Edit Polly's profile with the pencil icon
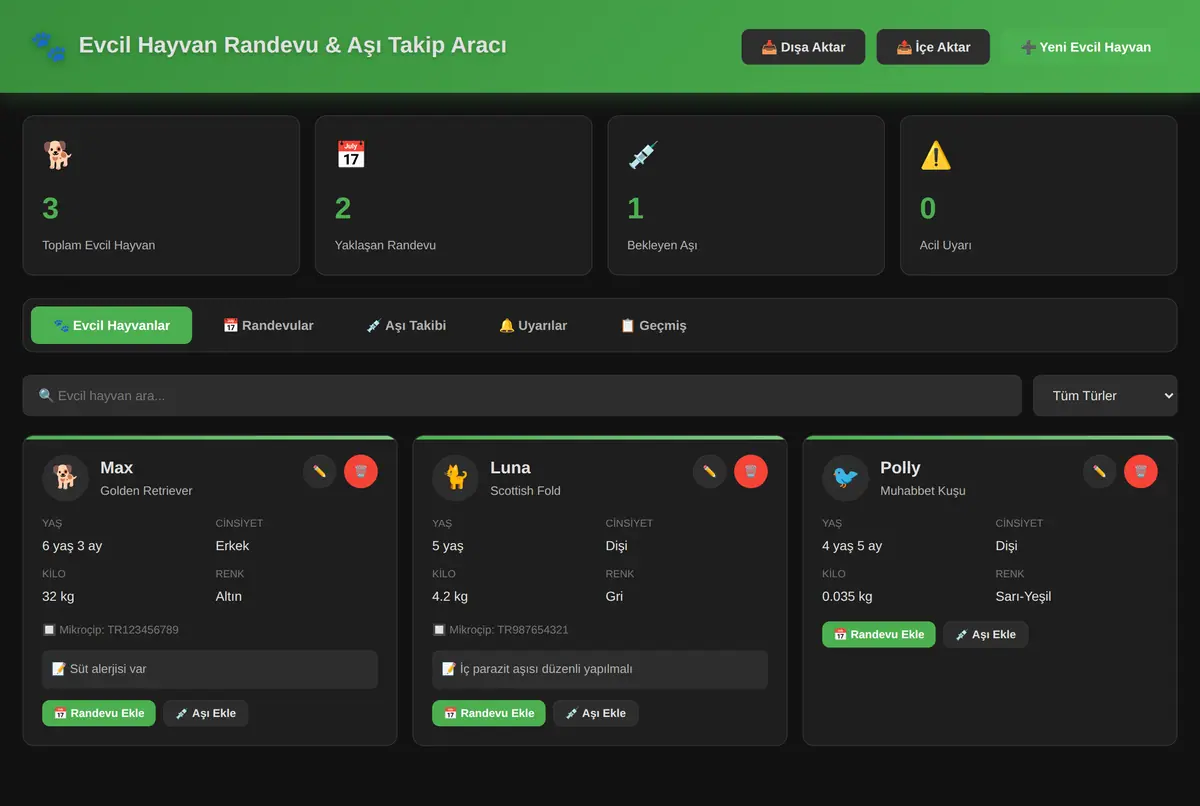The image size is (1200, 806). tap(1100, 472)
